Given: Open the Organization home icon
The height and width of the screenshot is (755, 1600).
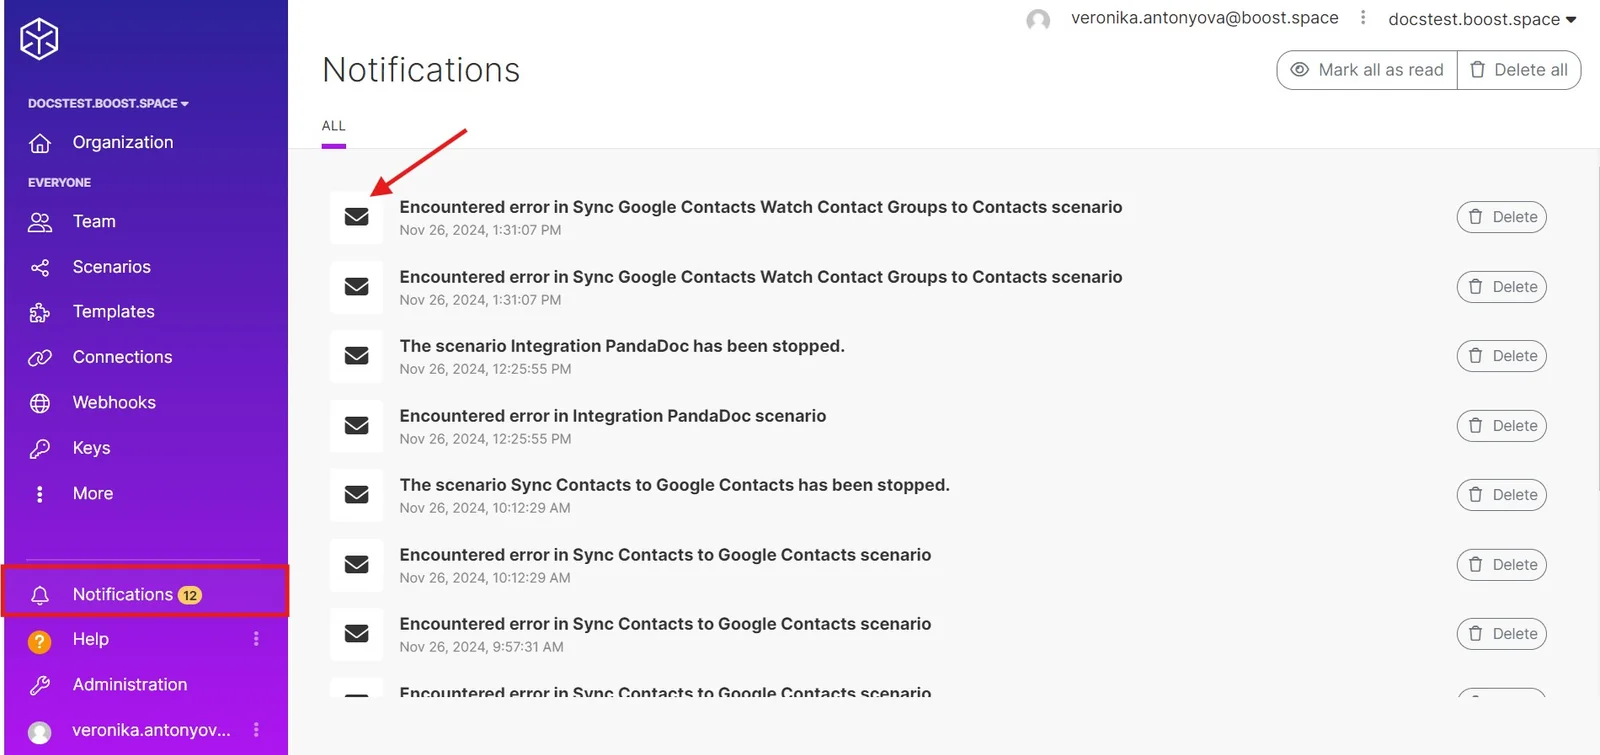Looking at the screenshot, I should click(x=40, y=143).
